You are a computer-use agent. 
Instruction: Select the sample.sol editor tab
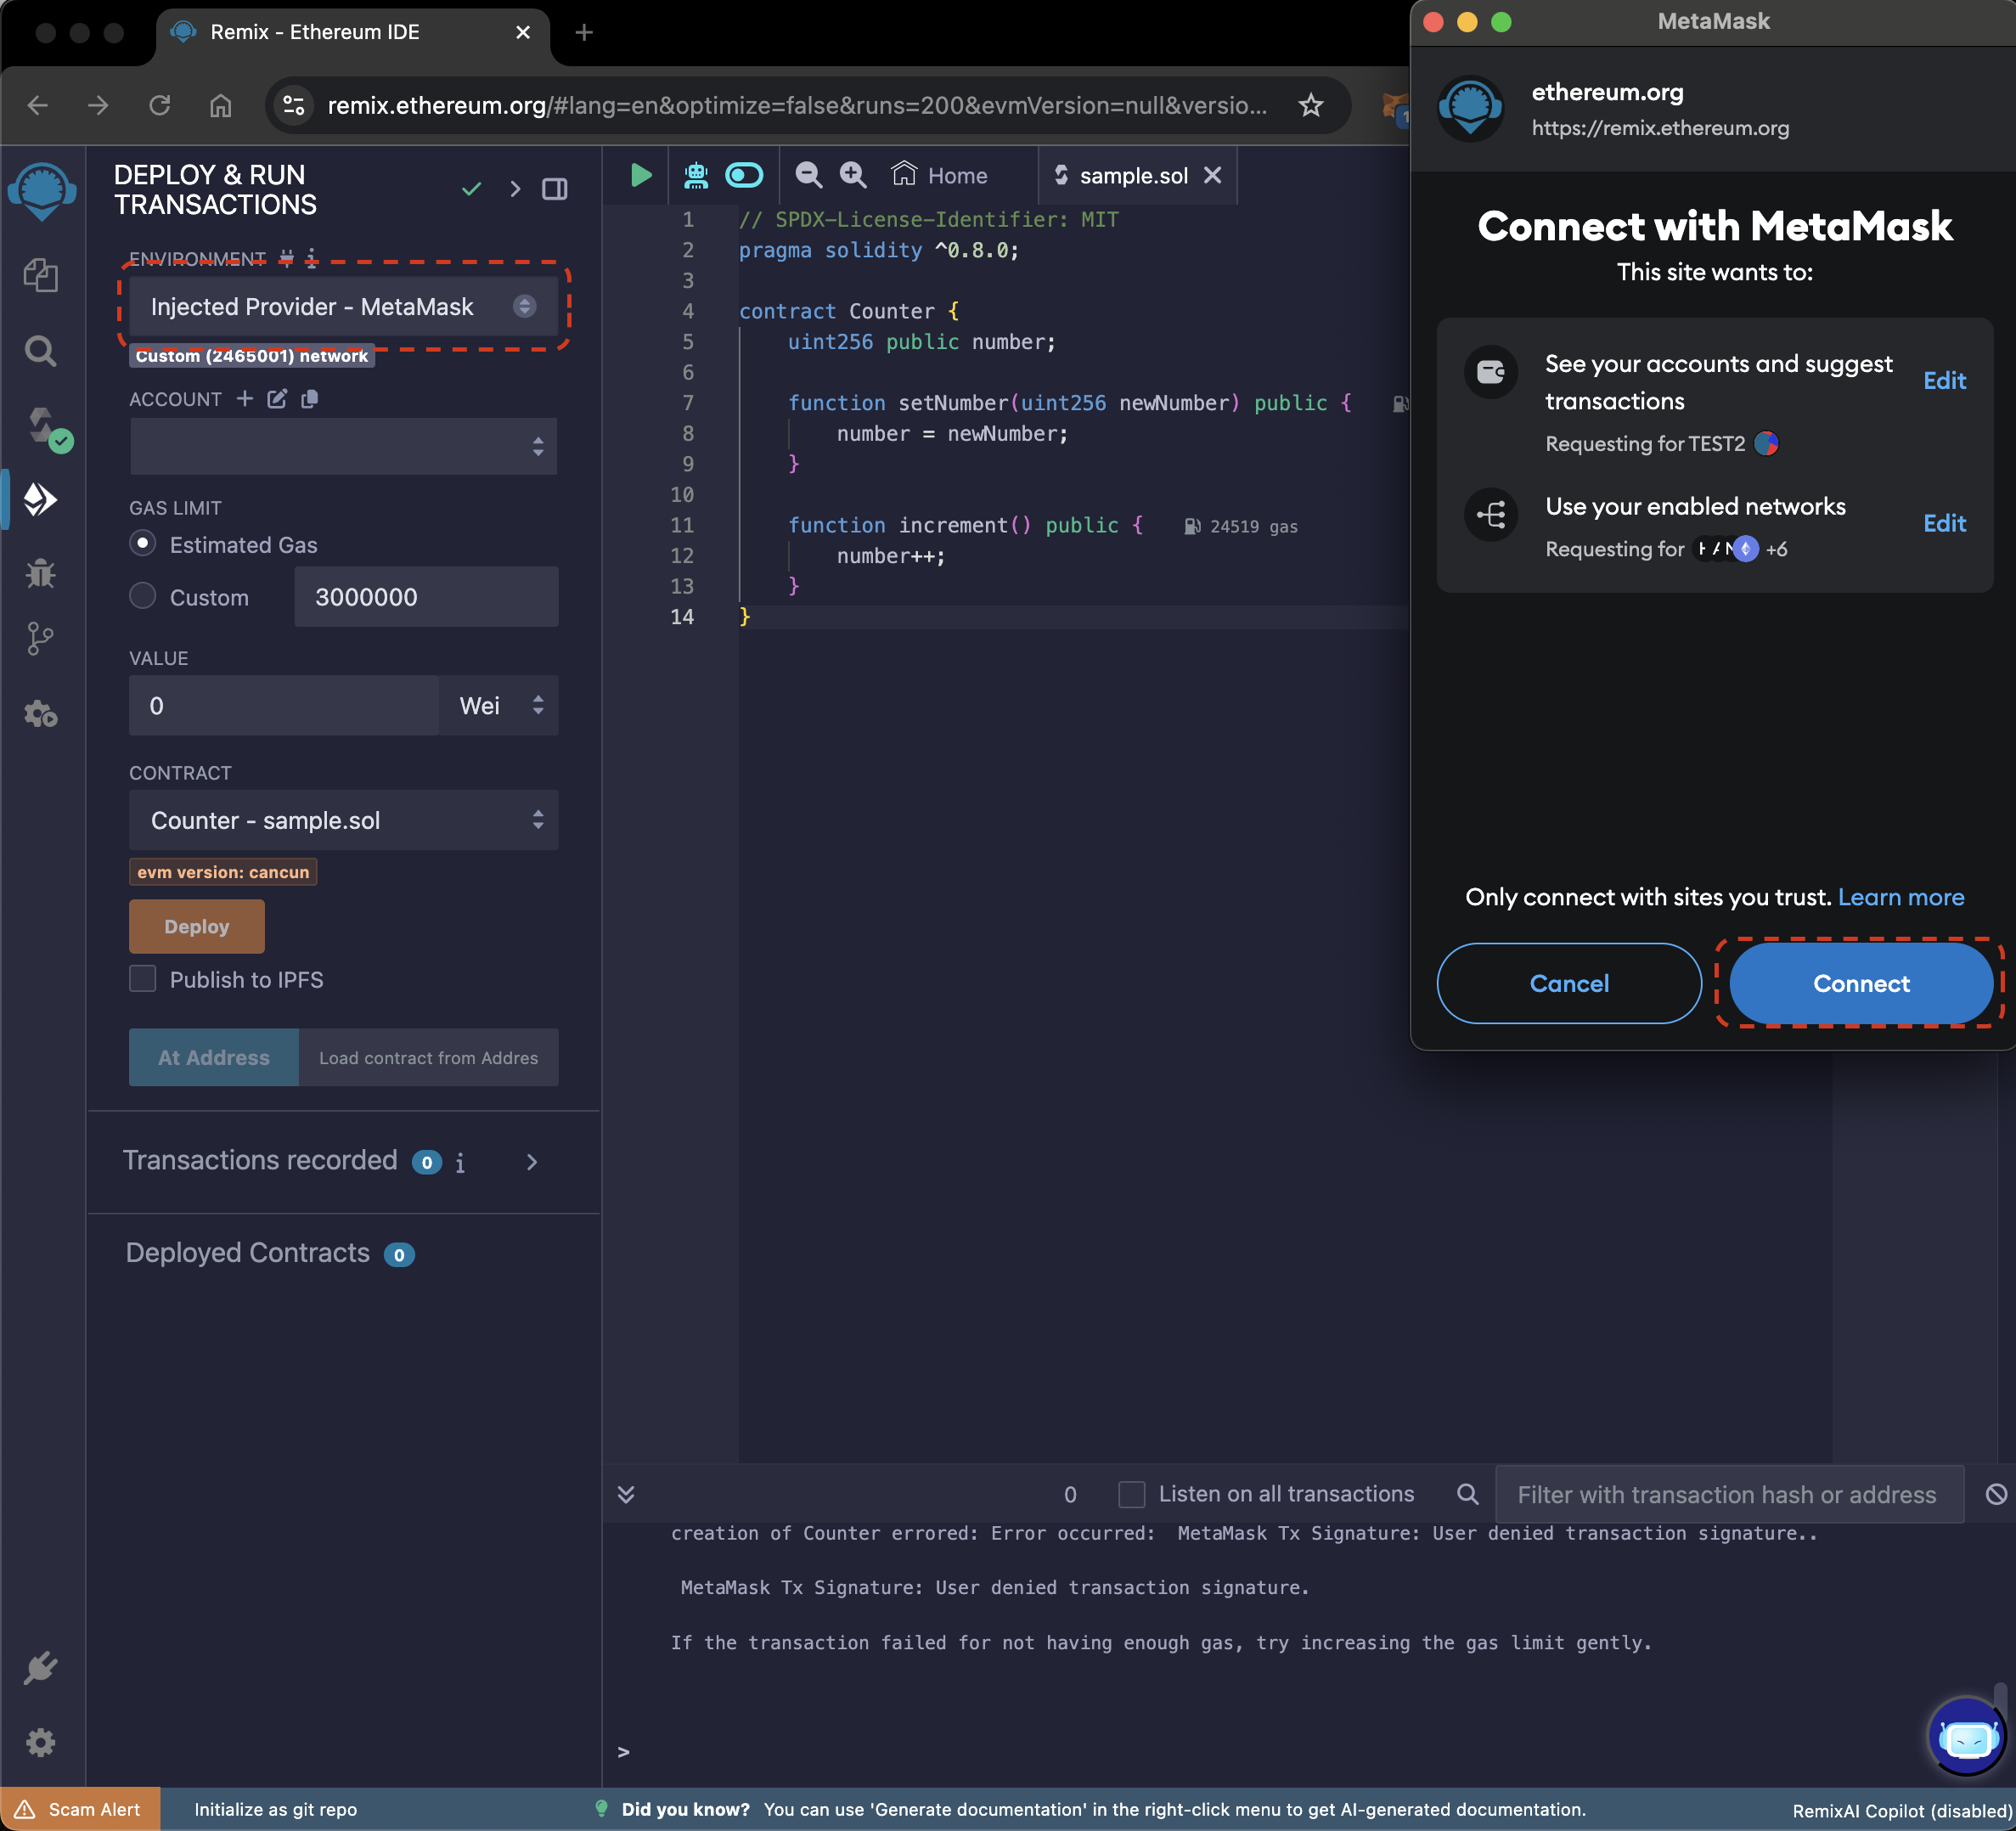[x=1132, y=176]
